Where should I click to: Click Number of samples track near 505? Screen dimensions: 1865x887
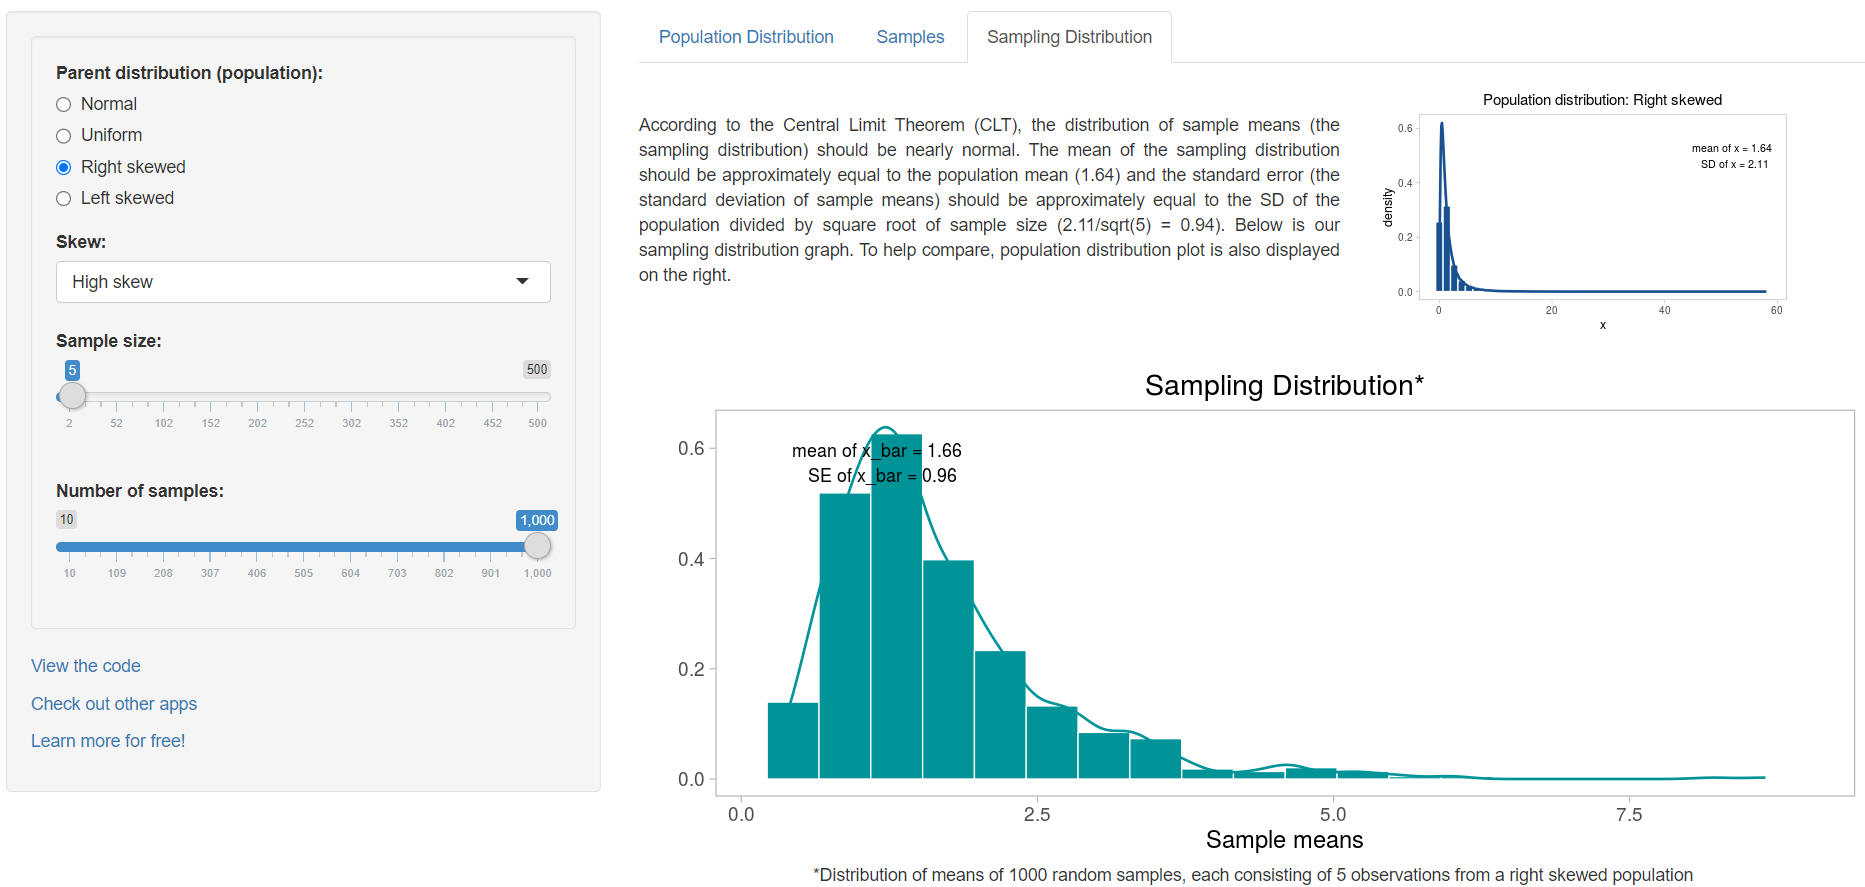[x=304, y=547]
